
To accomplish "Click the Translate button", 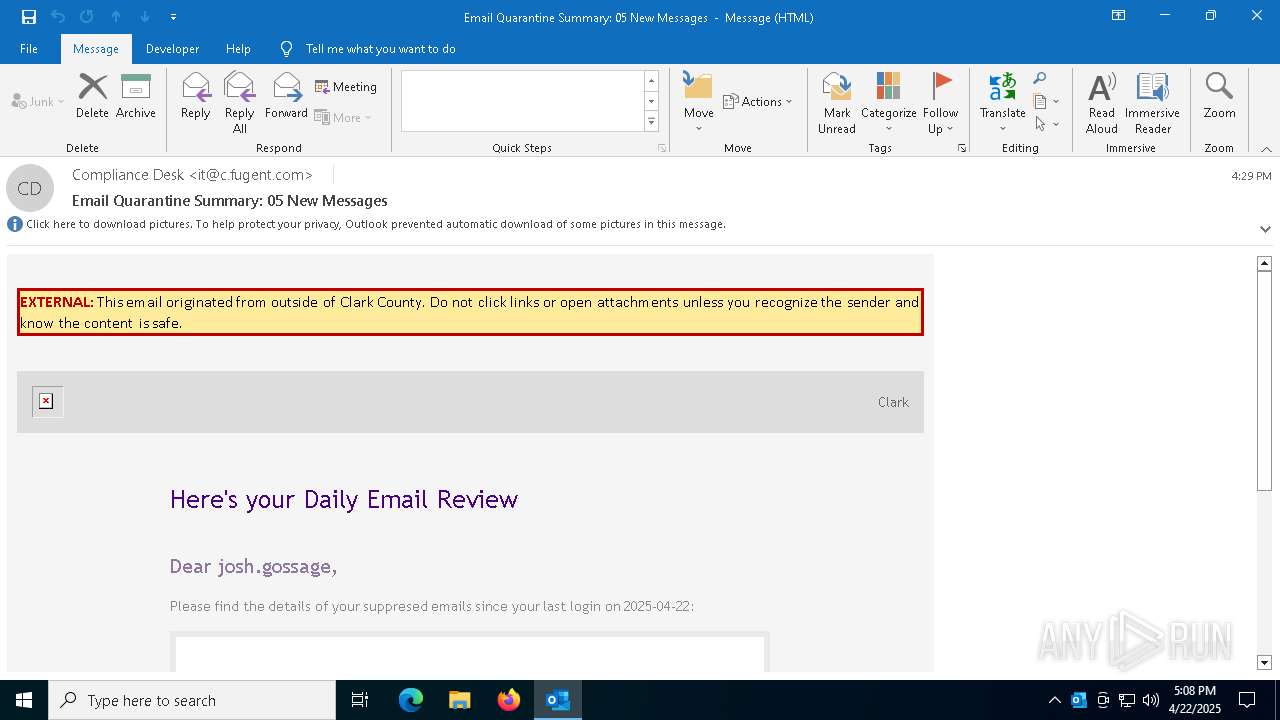I will click(x=1002, y=102).
